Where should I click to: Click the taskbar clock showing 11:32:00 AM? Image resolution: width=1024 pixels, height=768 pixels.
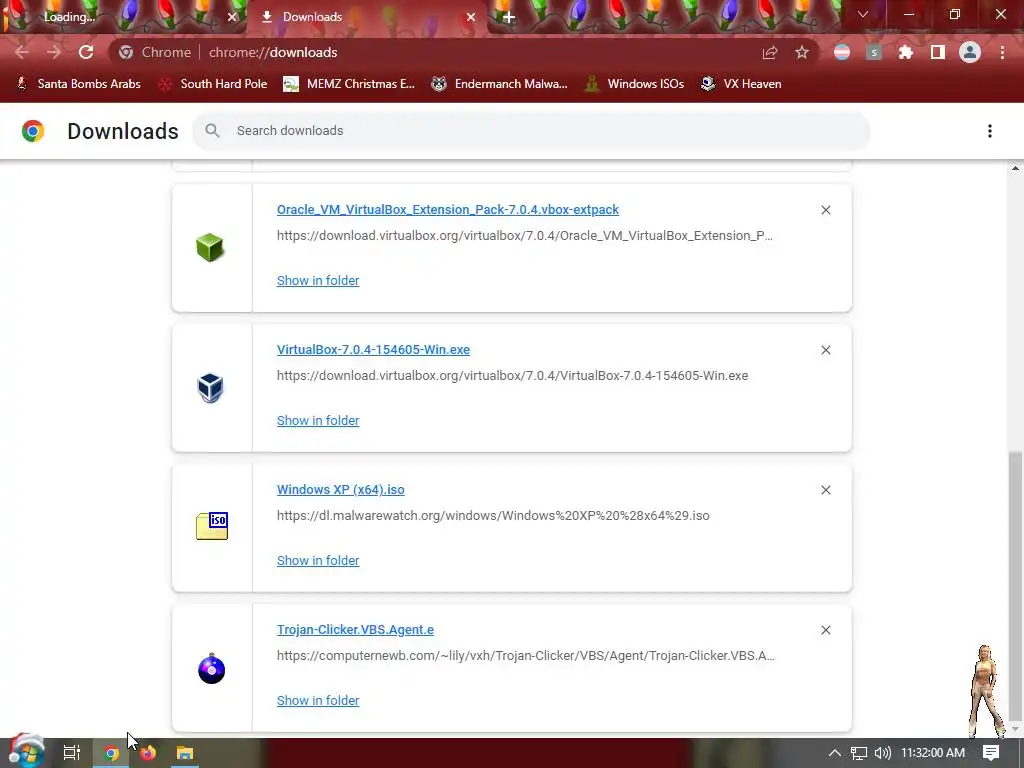(x=933, y=753)
